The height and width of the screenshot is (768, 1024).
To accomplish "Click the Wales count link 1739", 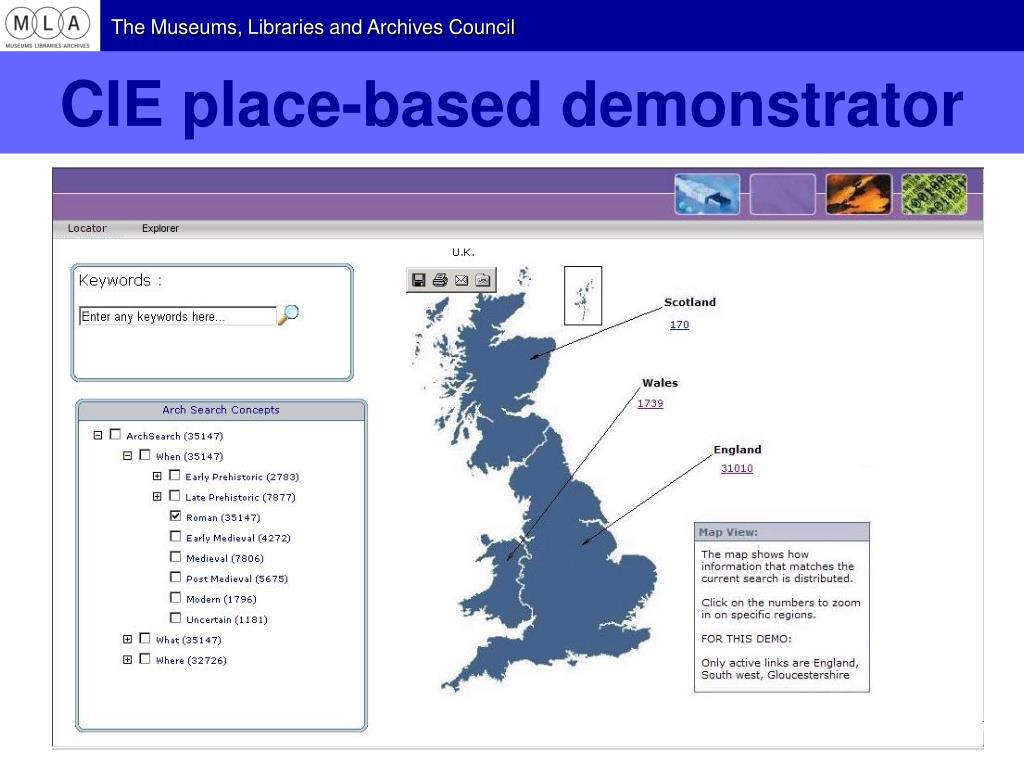I will coord(650,403).
